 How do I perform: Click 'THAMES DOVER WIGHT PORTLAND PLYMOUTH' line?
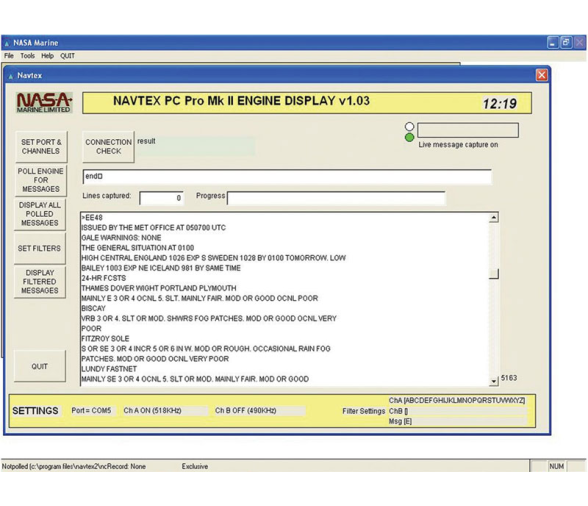click(x=159, y=288)
